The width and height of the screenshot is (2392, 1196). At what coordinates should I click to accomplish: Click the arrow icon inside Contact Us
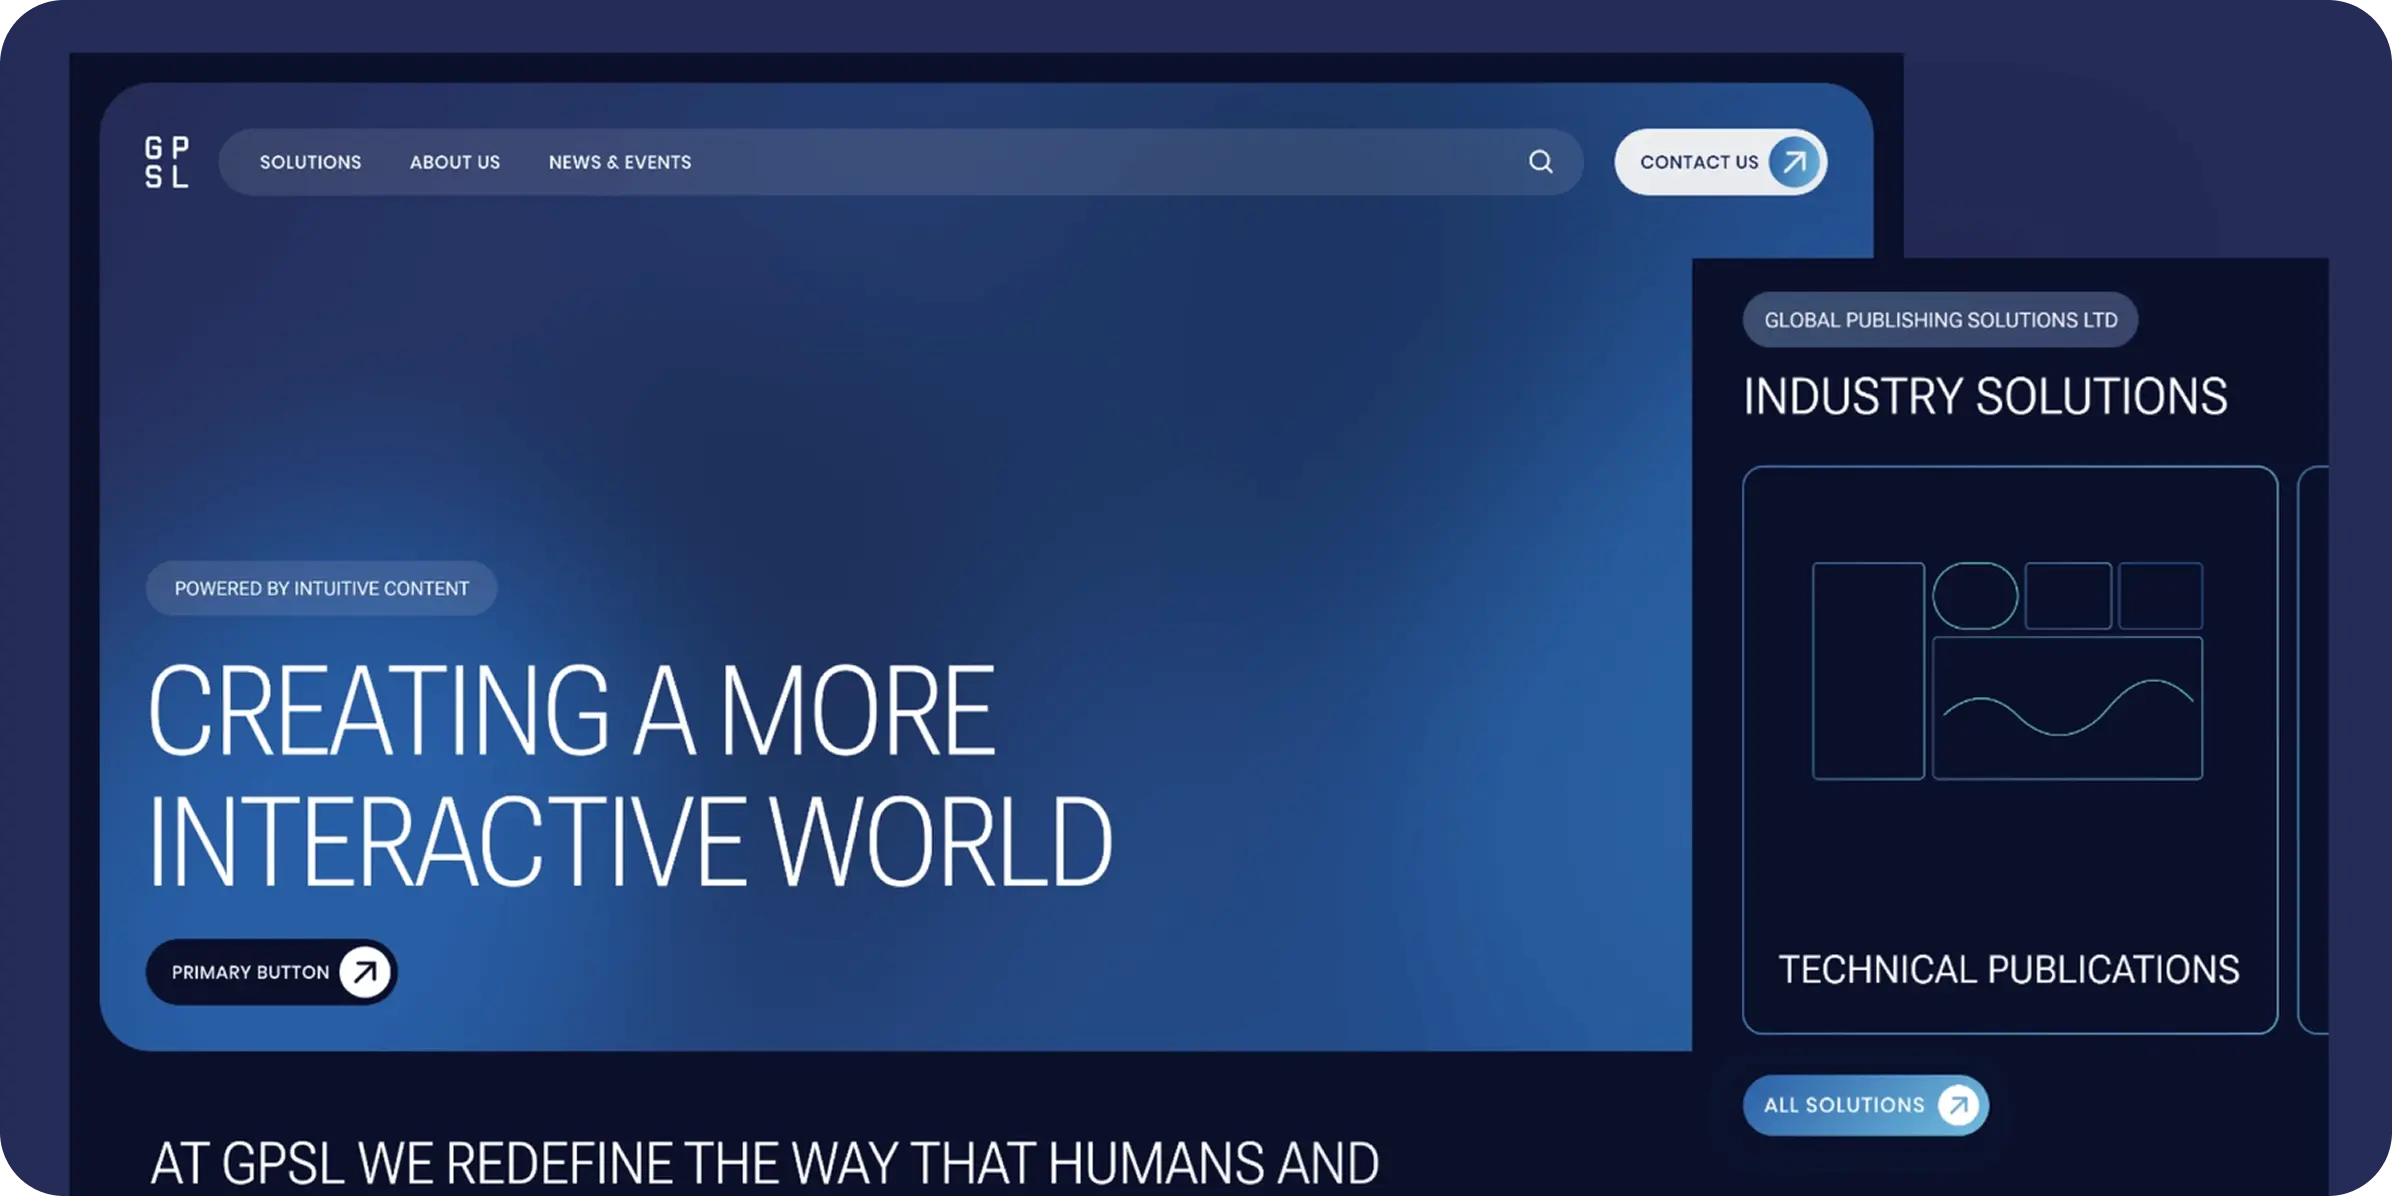1794,162
